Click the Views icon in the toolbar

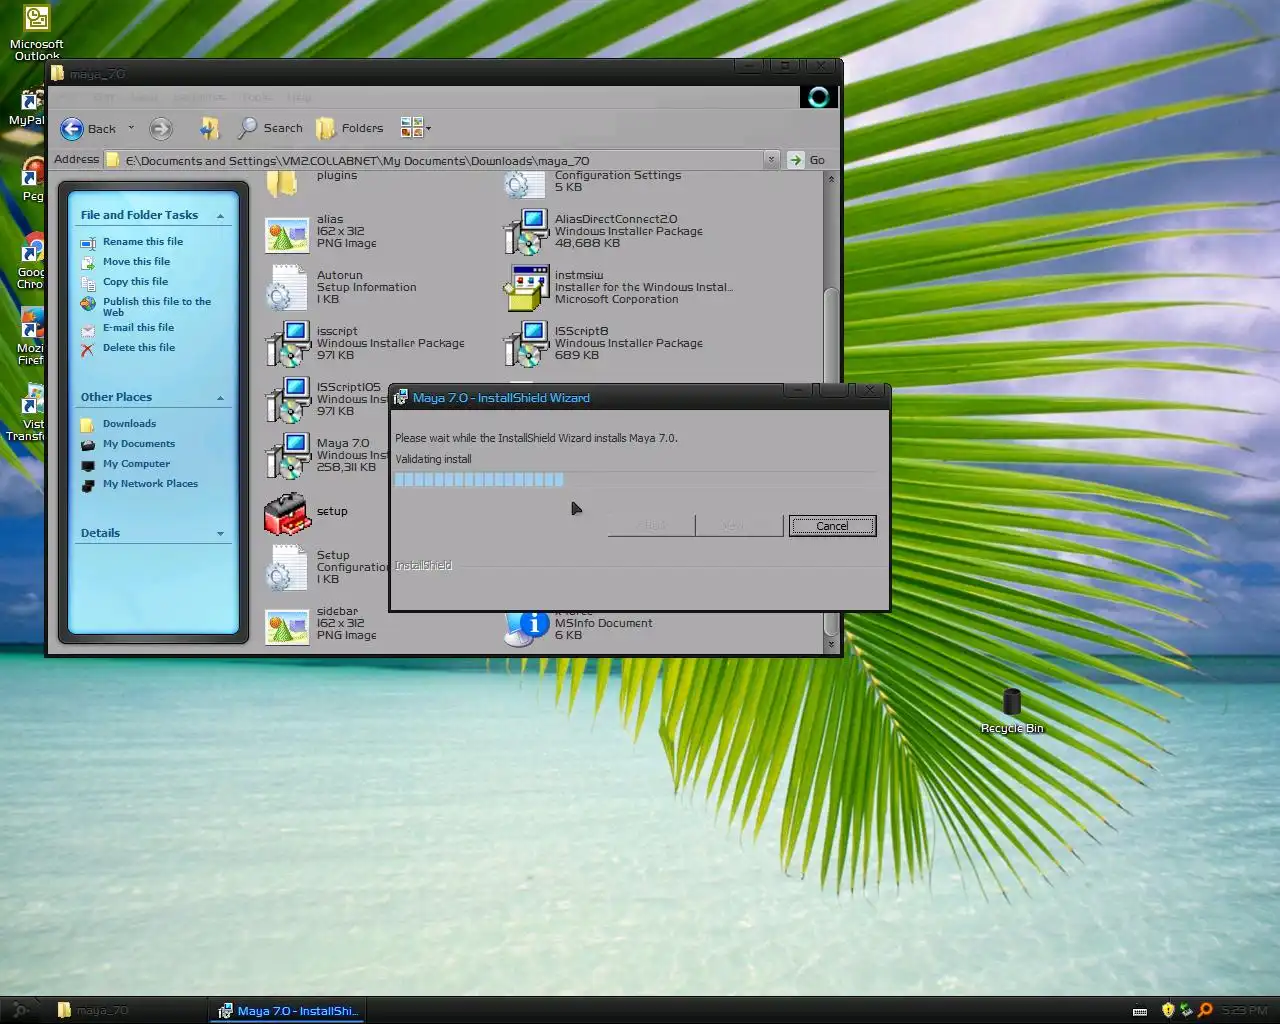411,127
